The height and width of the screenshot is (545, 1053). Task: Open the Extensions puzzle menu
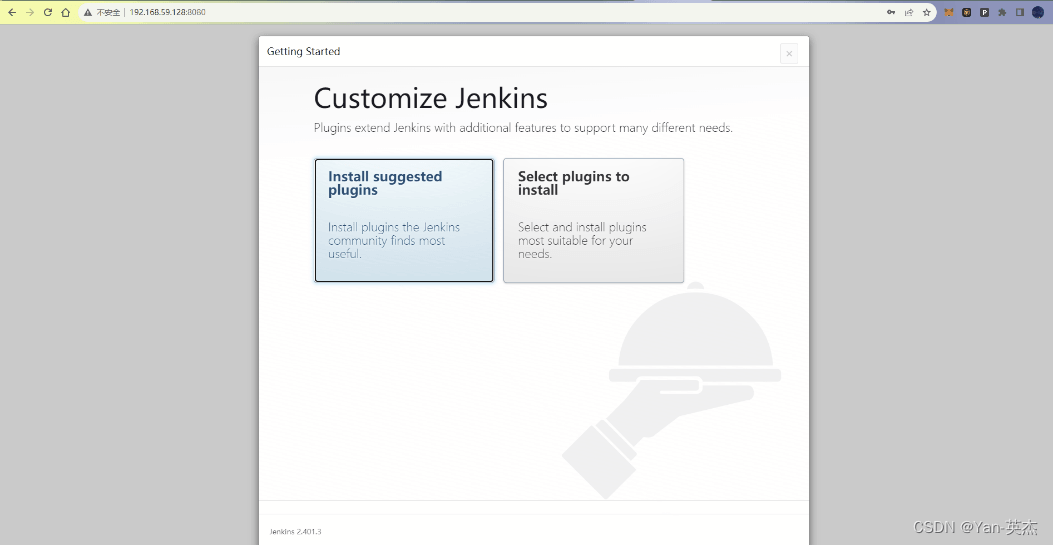click(1002, 12)
